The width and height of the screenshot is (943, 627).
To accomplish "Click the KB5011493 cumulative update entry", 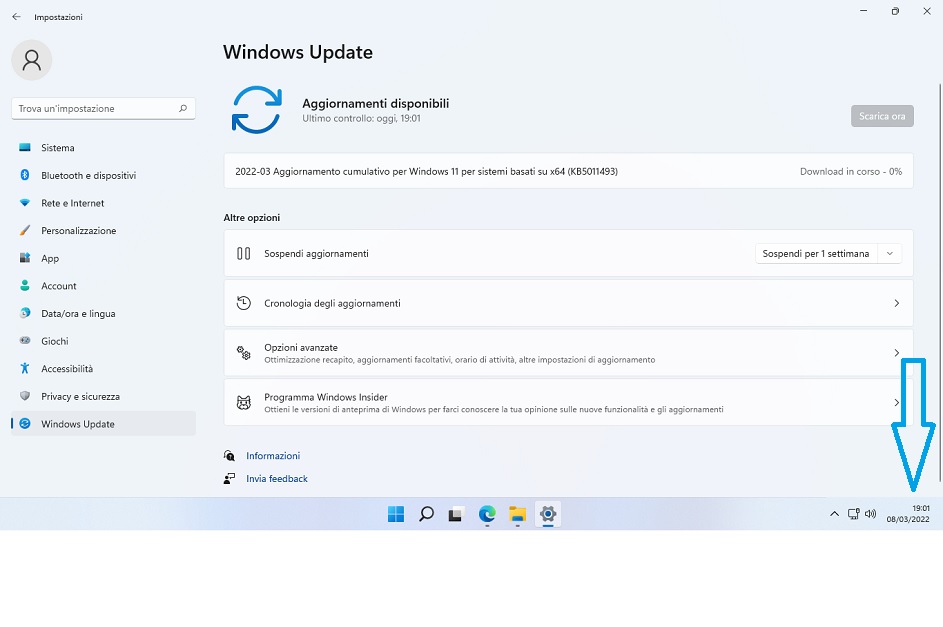I will [x=568, y=171].
